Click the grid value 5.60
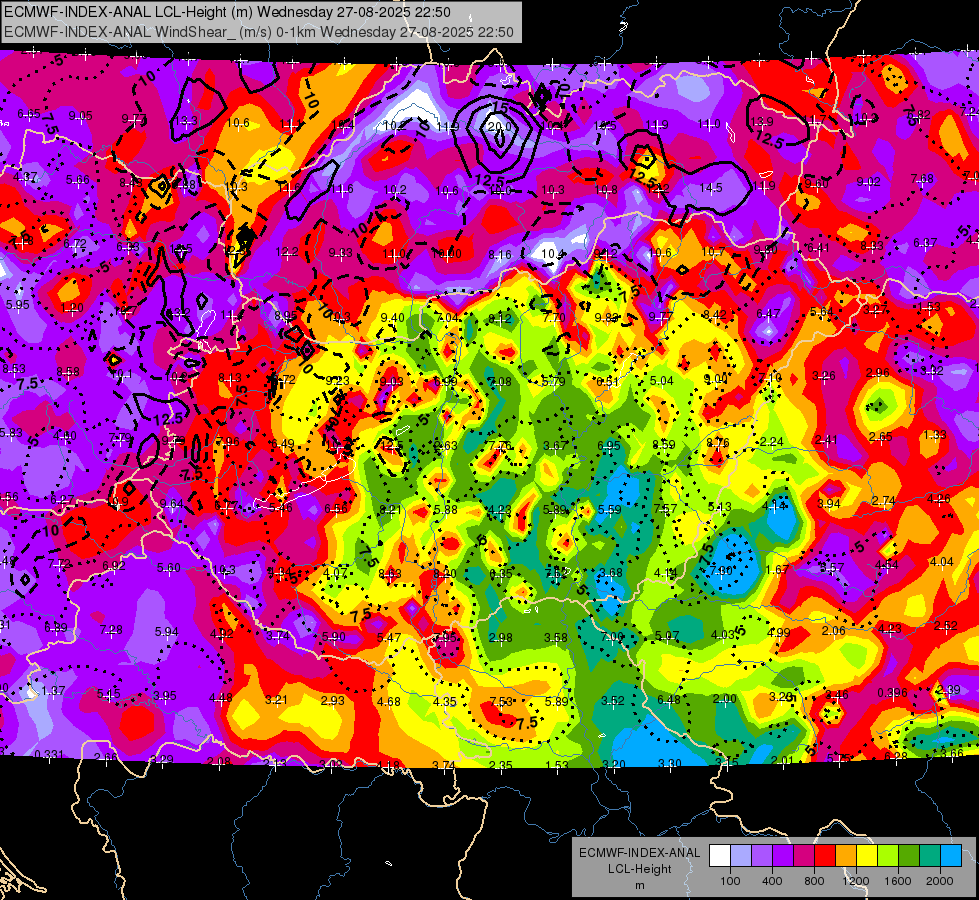 169,568
